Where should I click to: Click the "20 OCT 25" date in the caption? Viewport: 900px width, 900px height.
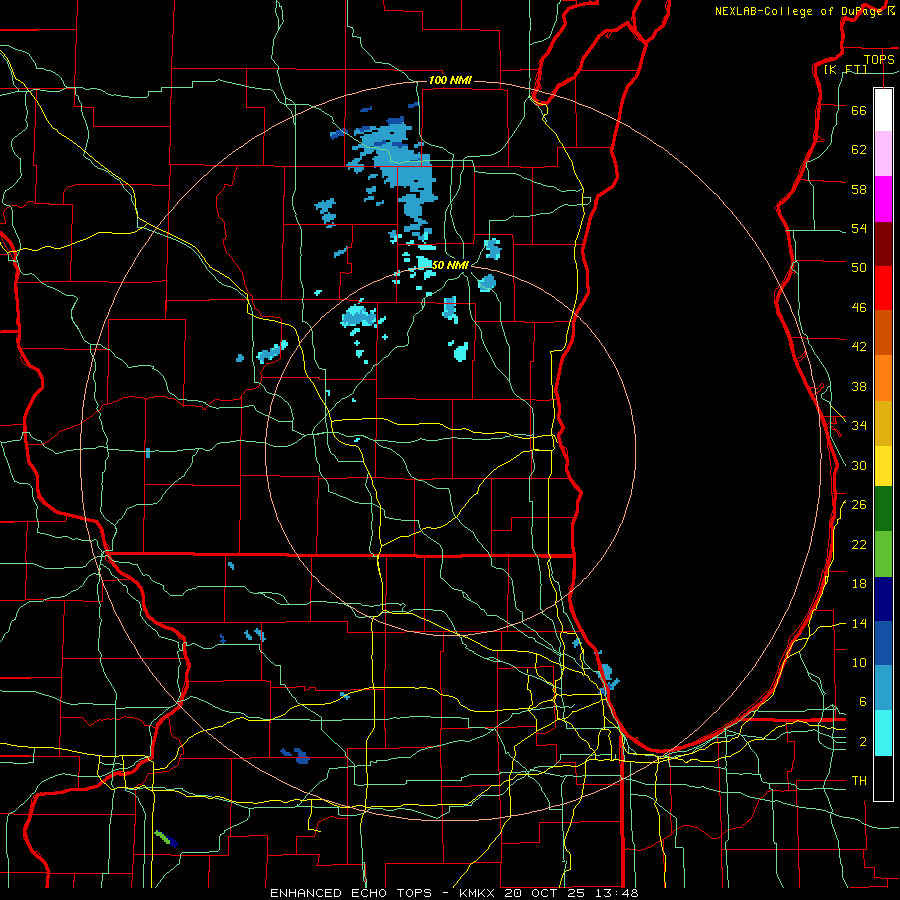click(548, 893)
